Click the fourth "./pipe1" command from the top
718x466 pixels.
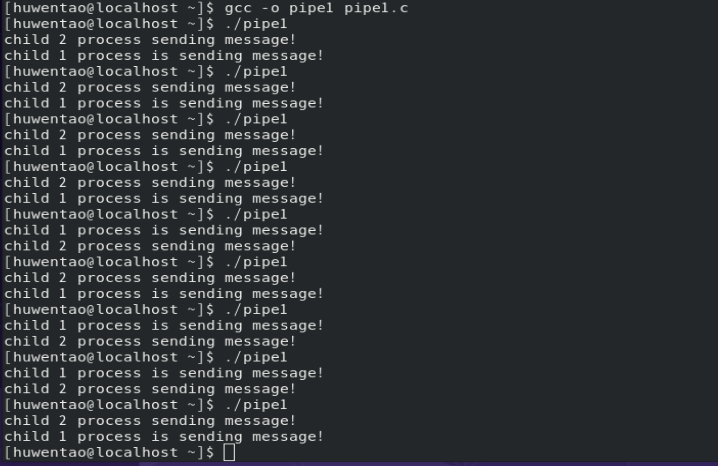click(256, 166)
